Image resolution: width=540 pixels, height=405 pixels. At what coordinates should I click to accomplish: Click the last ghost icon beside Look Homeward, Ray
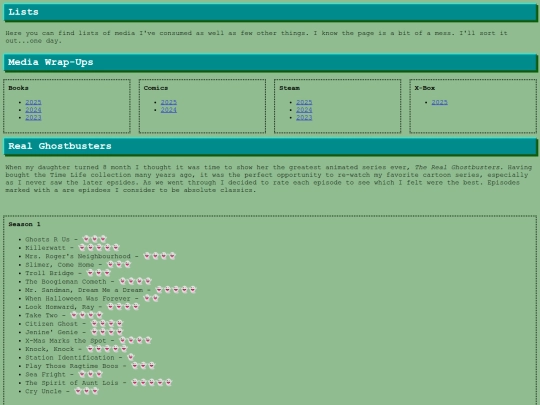coord(136,306)
